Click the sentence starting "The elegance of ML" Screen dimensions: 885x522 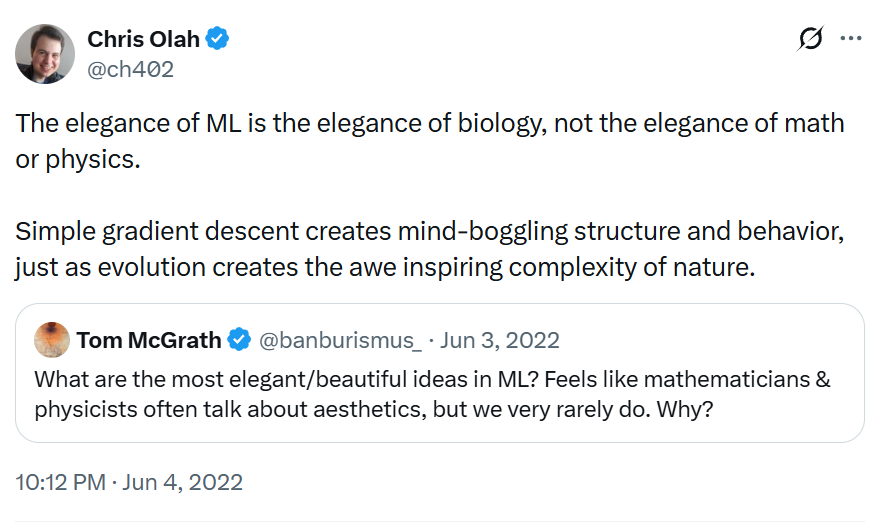430,124
